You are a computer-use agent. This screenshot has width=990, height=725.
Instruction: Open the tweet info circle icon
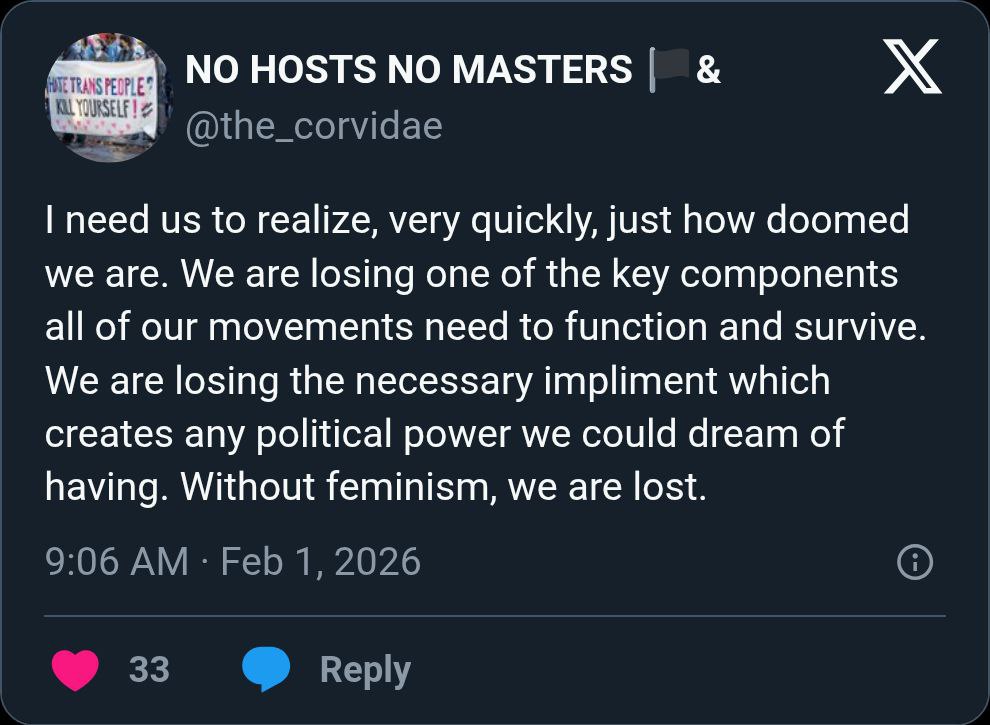[915, 563]
